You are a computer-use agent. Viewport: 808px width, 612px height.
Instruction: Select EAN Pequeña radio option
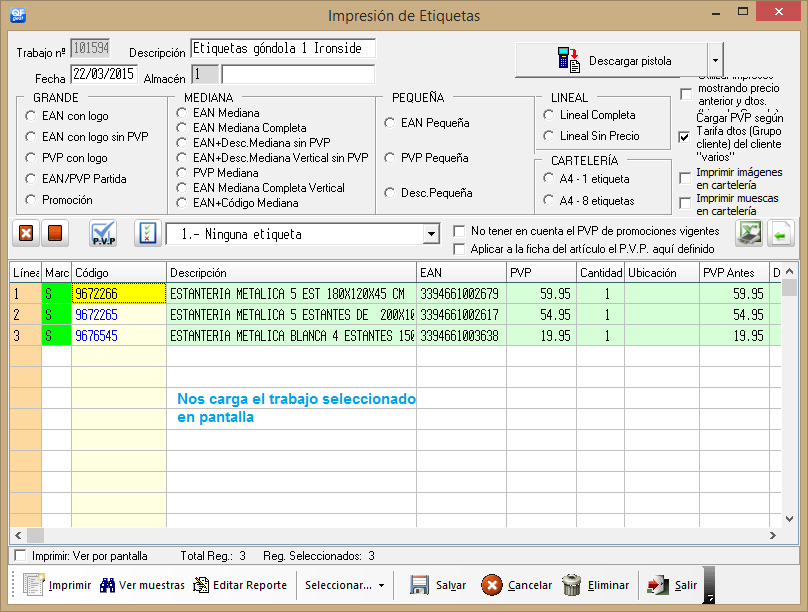coord(390,123)
